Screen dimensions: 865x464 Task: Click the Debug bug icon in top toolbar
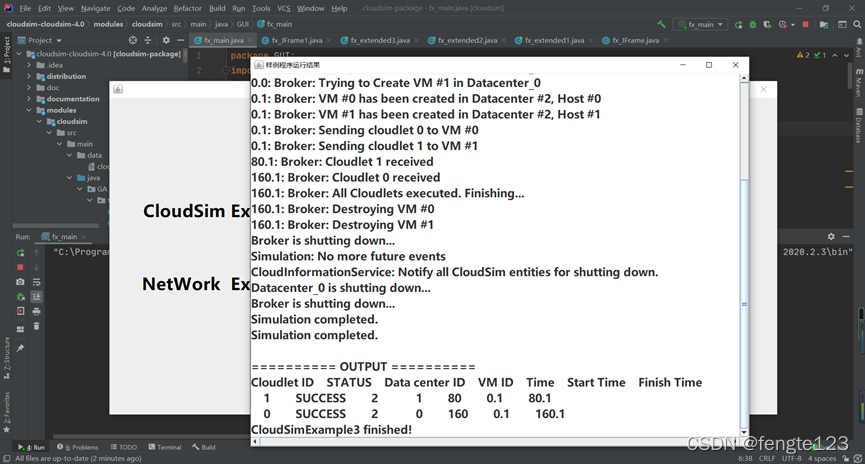pyautogui.click(x=752, y=24)
